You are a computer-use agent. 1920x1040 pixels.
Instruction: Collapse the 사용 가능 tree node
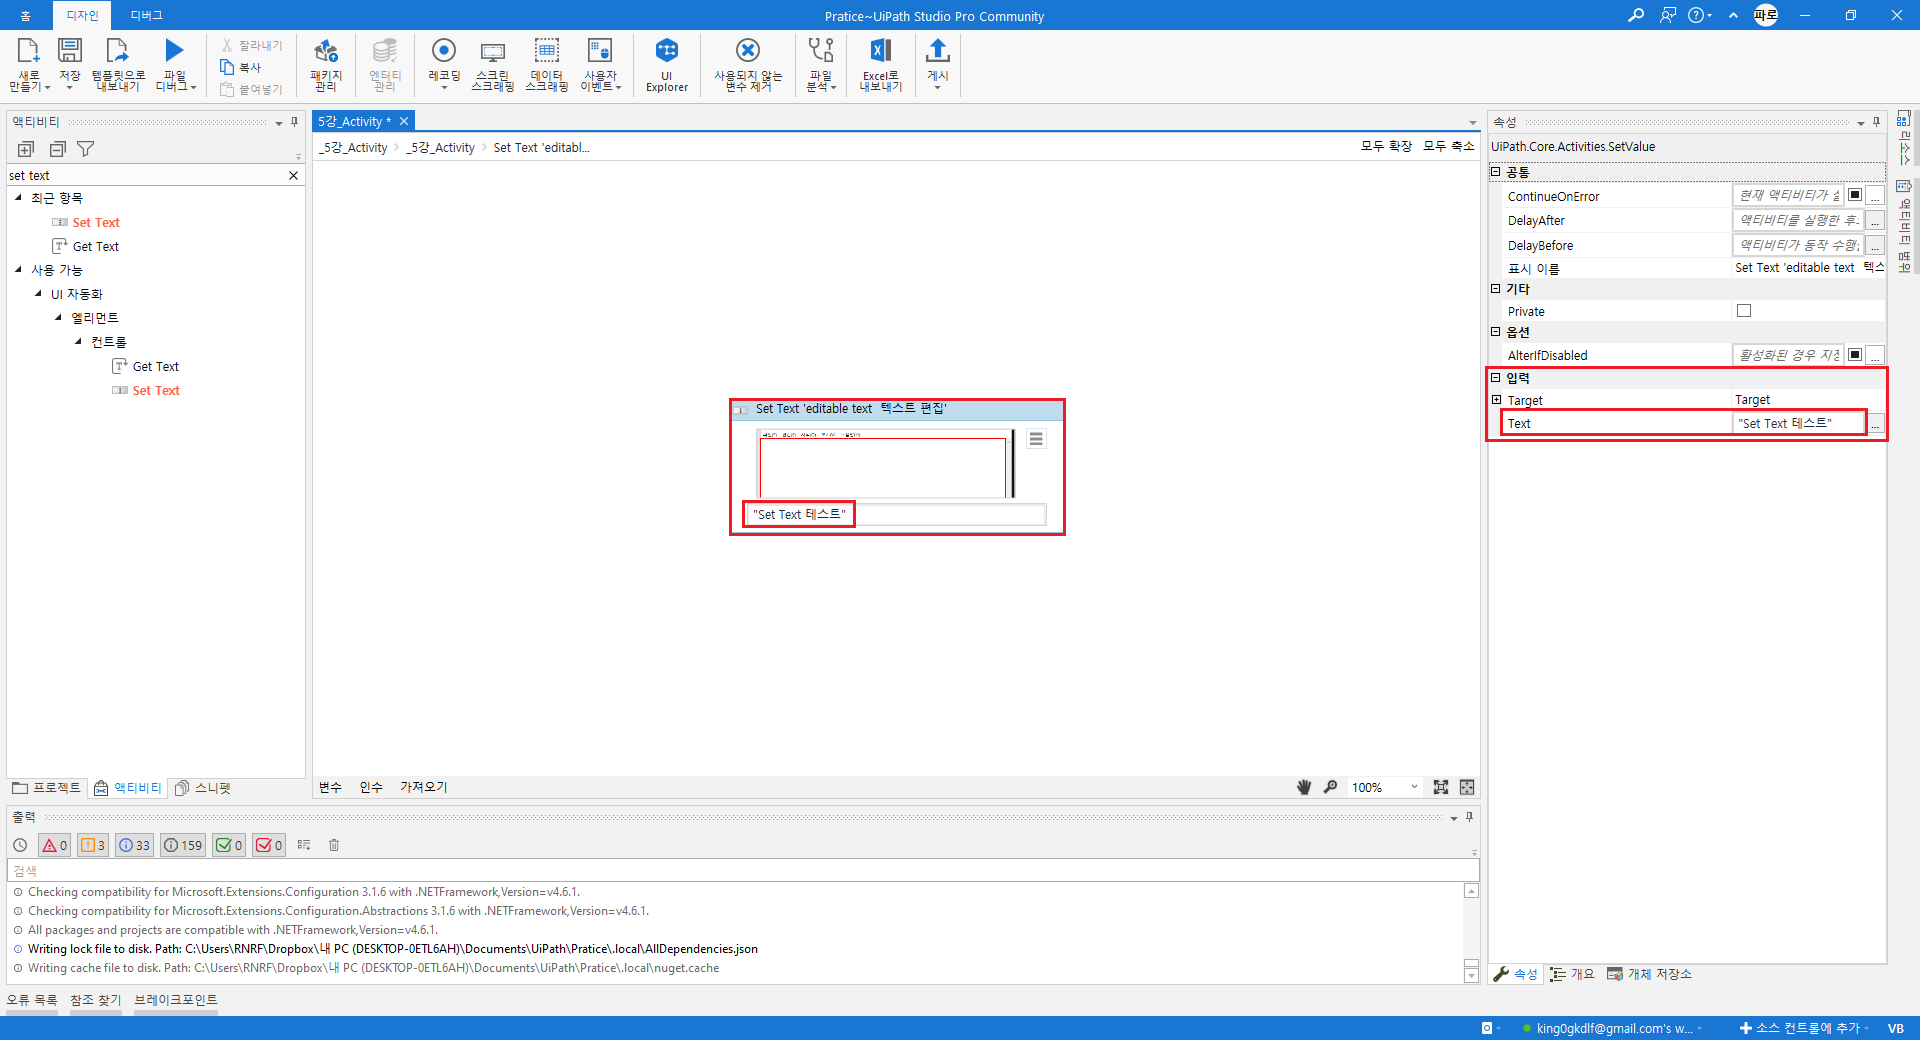[18, 270]
